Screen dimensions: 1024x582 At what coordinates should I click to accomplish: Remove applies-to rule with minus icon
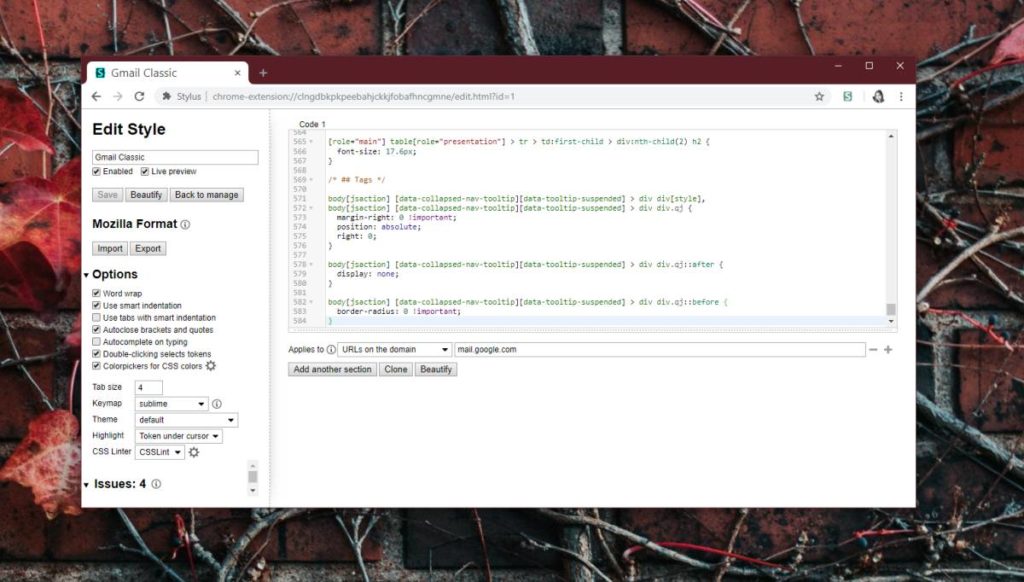(x=873, y=350)
